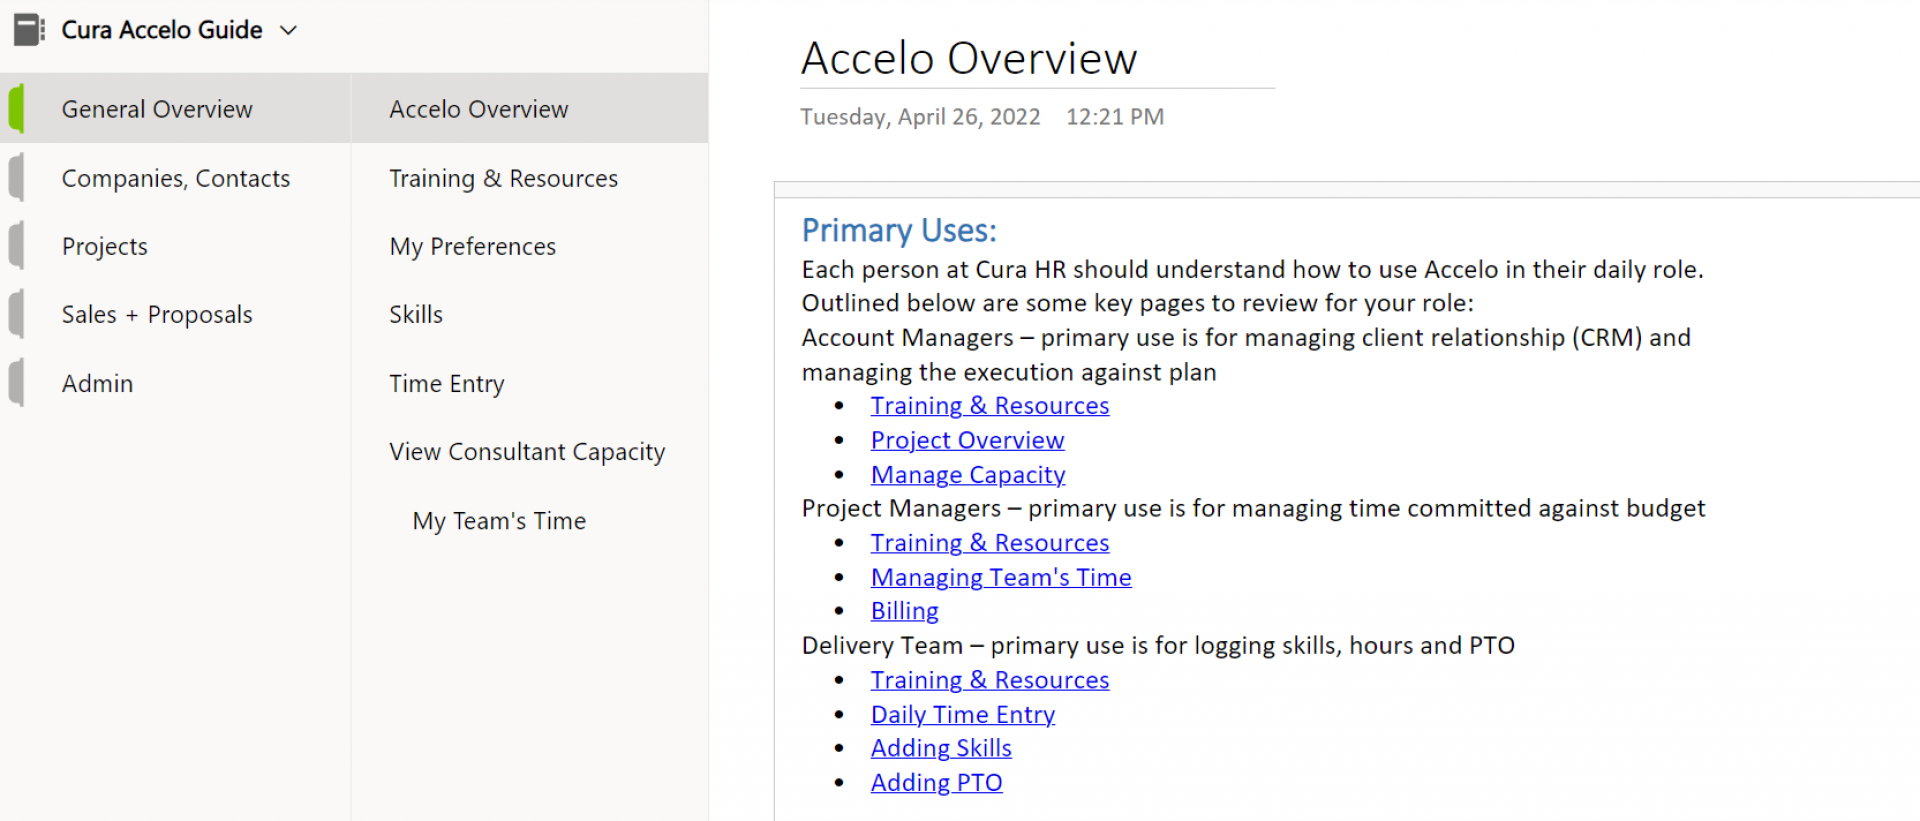1920x821 pixels.
Task: Switch to the Projects section
Action: coord(175,246)
